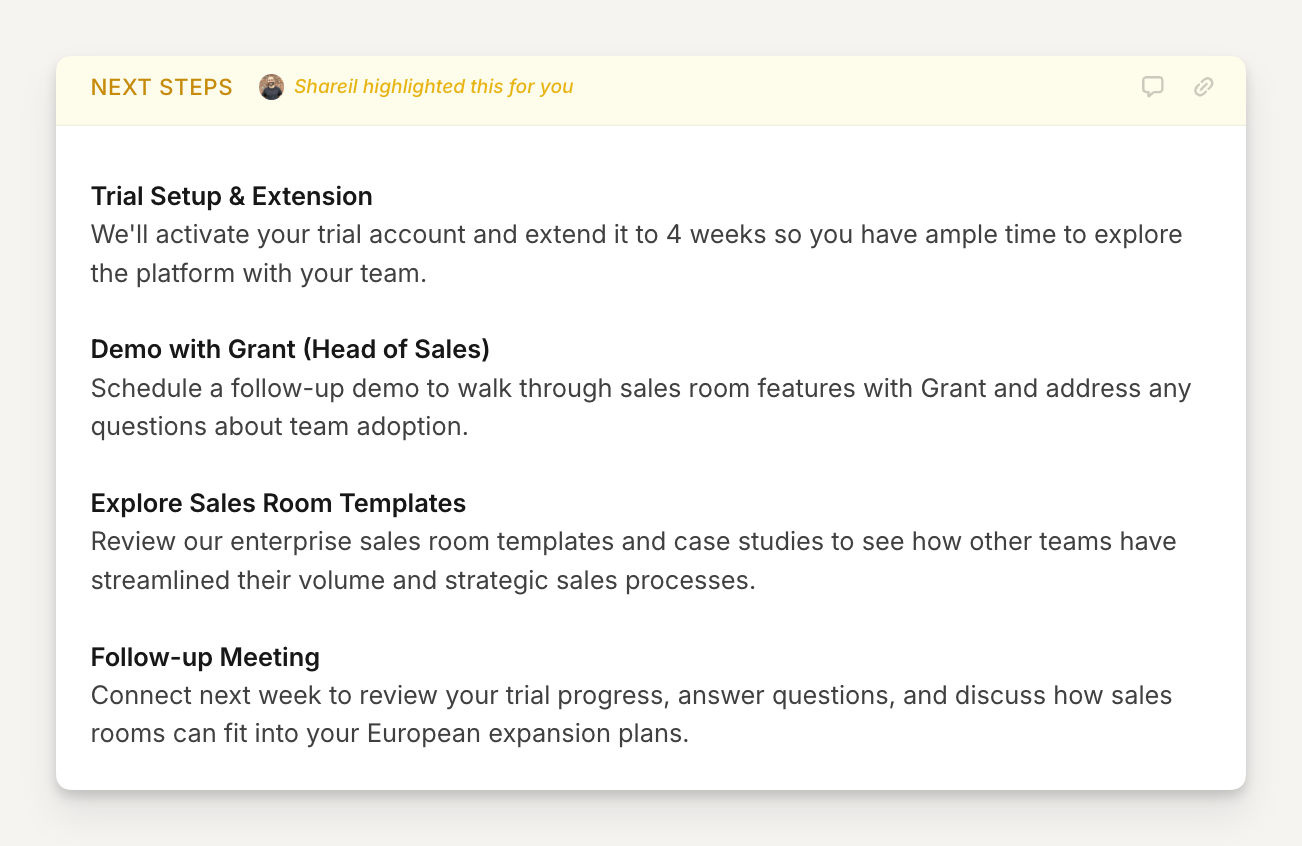Click the trial account activation description paragraph

click(x=636, y=254)
